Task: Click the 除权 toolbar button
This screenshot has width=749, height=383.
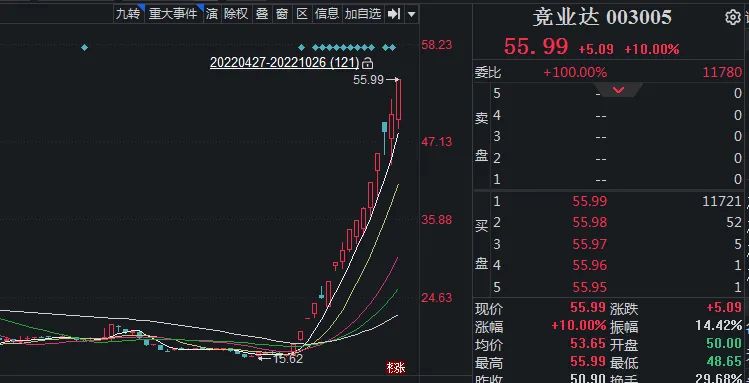Action: [236, 14]
